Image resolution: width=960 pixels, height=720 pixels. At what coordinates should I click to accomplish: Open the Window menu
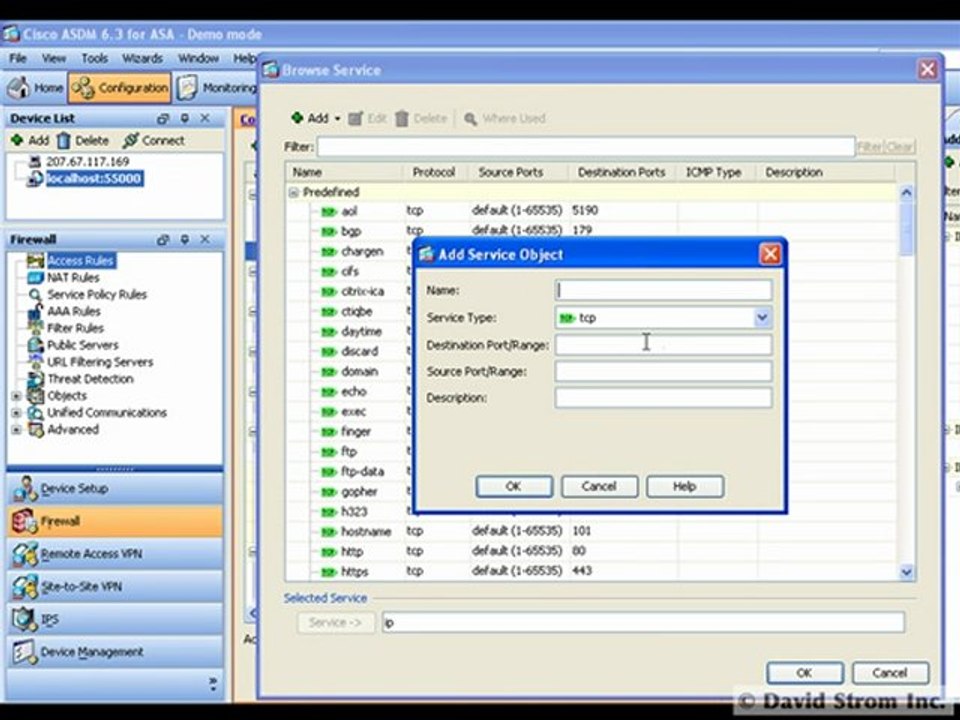click(x=198, y=58)
